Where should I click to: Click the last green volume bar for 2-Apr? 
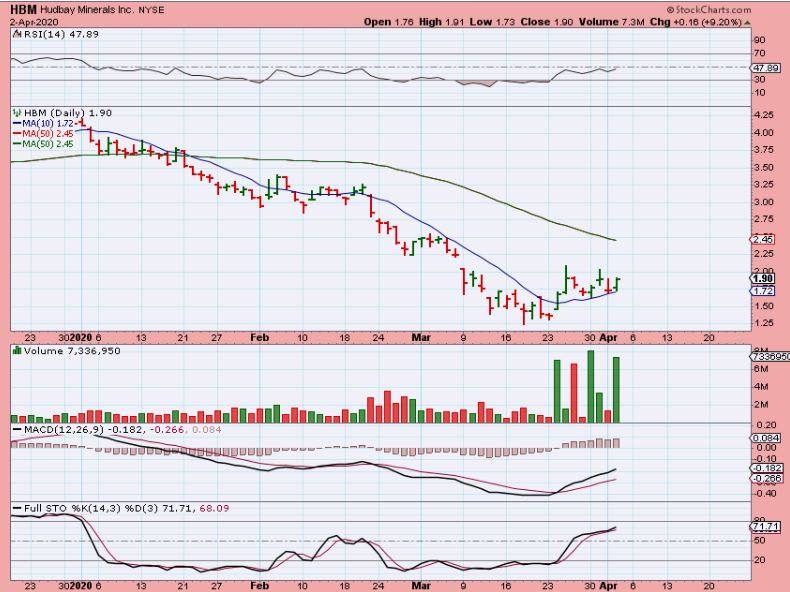616,389
